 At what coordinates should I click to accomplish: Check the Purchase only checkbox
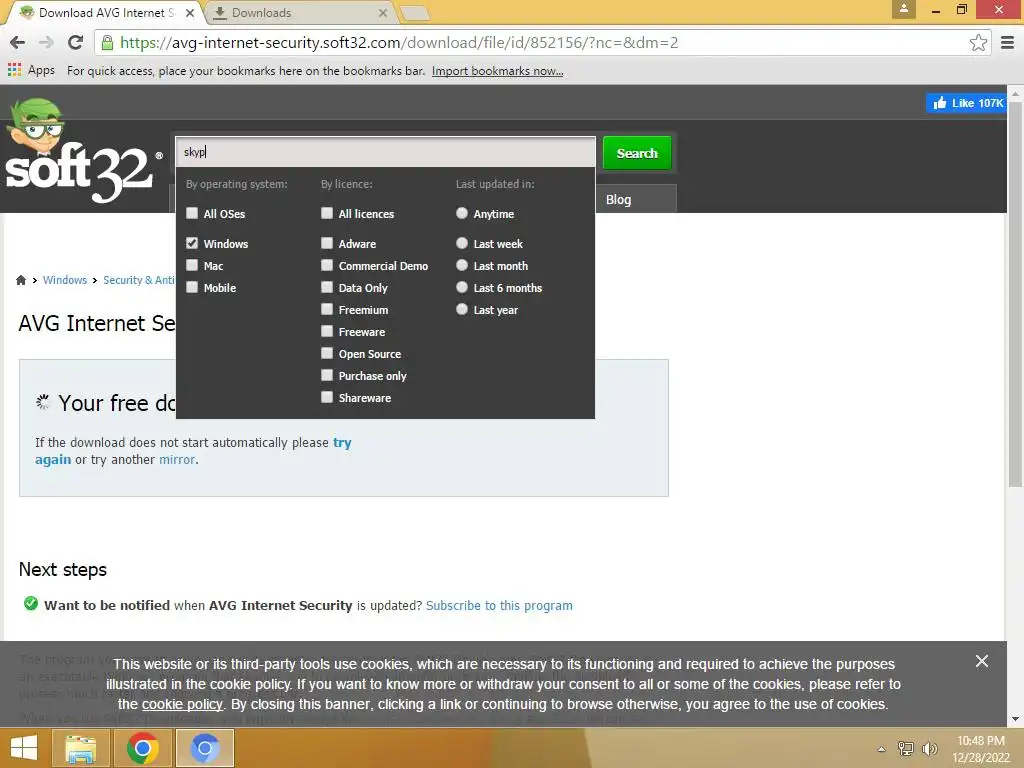pos(327,375)
